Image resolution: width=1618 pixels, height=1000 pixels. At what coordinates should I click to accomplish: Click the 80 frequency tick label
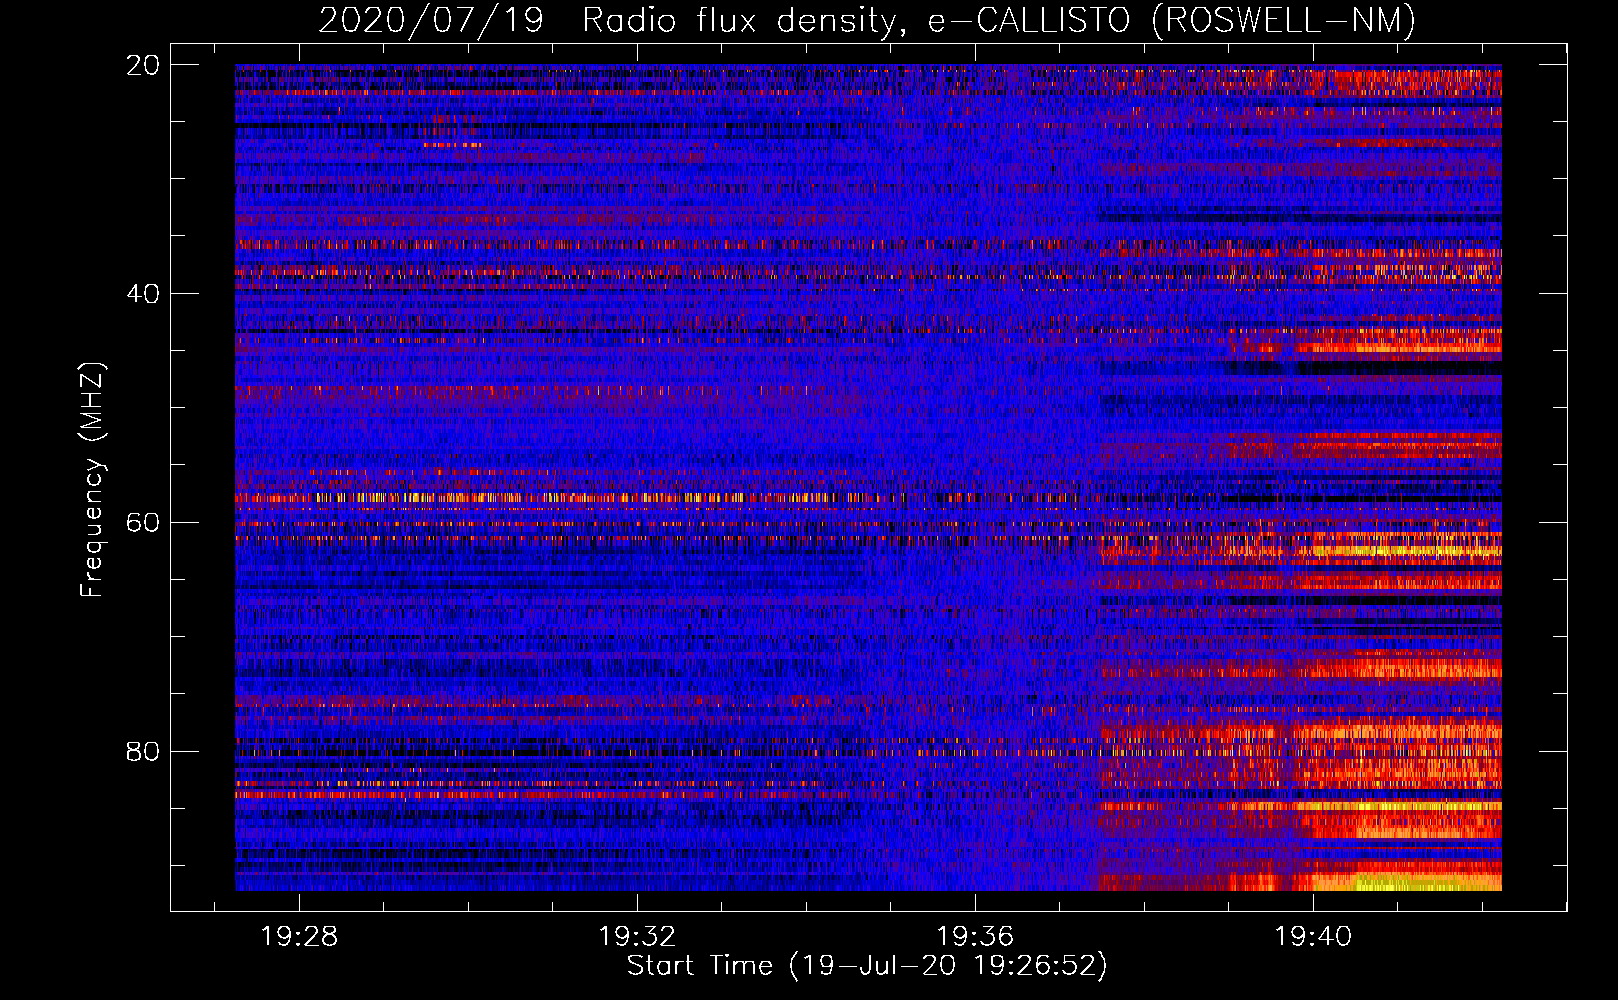click(142, 751)
